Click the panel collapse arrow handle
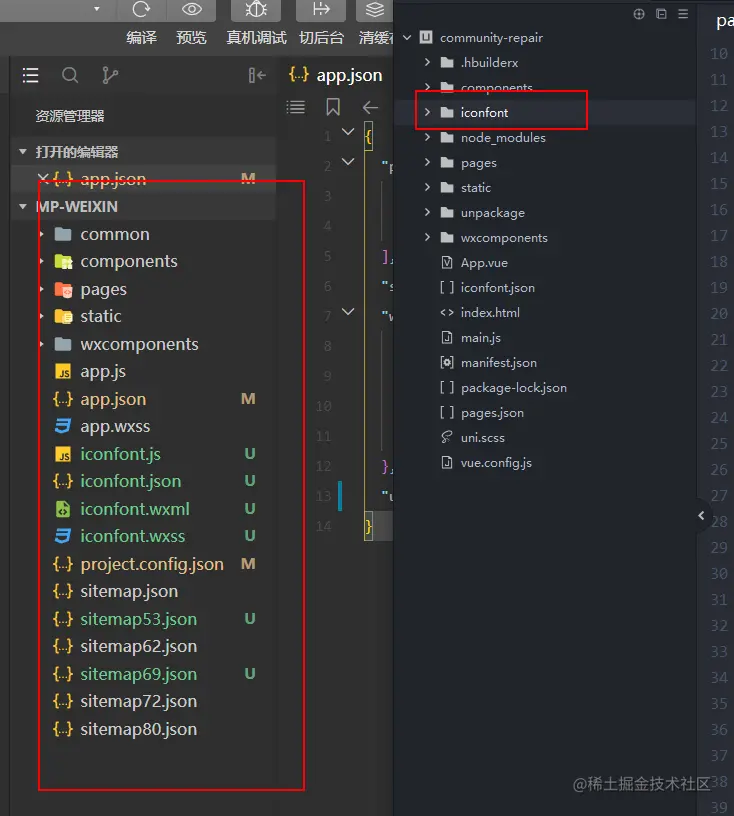The width and height of the screenshot is (734, 816). click(x=701, y=516)
